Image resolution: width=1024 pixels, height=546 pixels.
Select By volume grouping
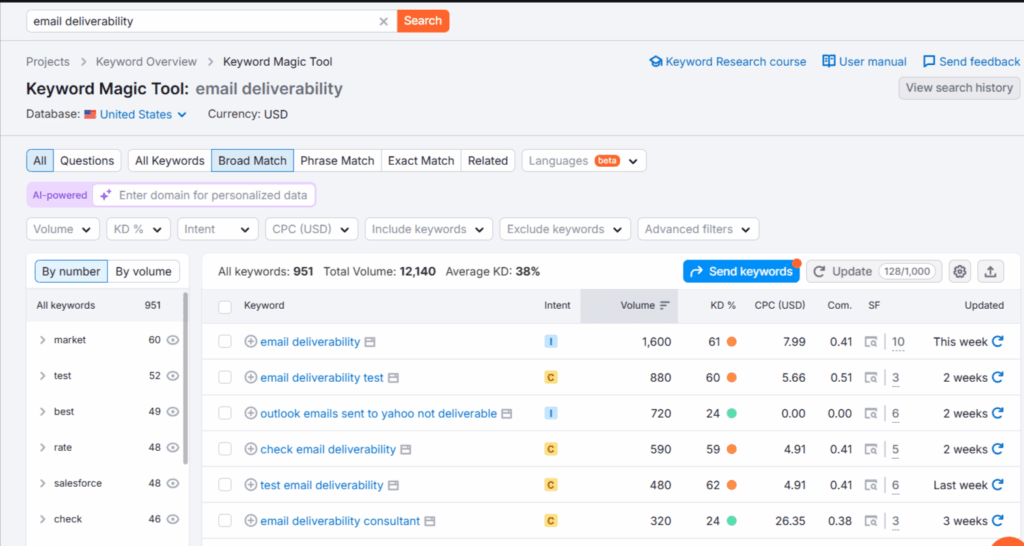tap(144, 272)
